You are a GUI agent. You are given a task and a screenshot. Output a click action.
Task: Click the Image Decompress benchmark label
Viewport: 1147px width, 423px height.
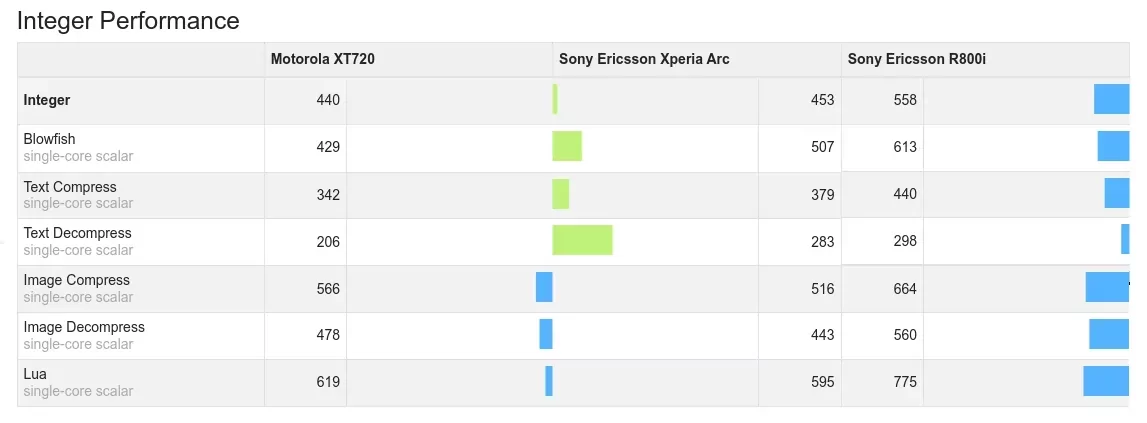tap(84, 327)
